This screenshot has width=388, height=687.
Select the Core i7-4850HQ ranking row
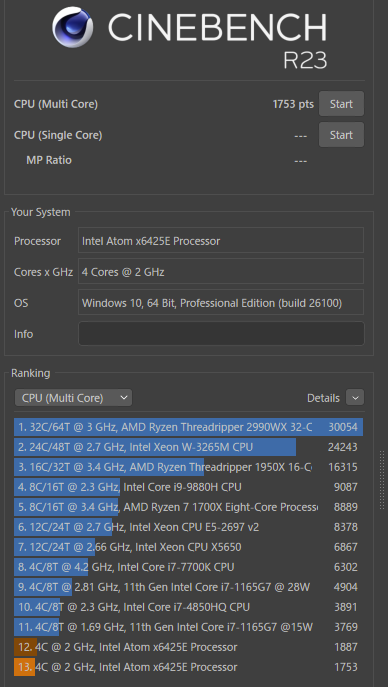pyautogui.click(x=188, y=607)
